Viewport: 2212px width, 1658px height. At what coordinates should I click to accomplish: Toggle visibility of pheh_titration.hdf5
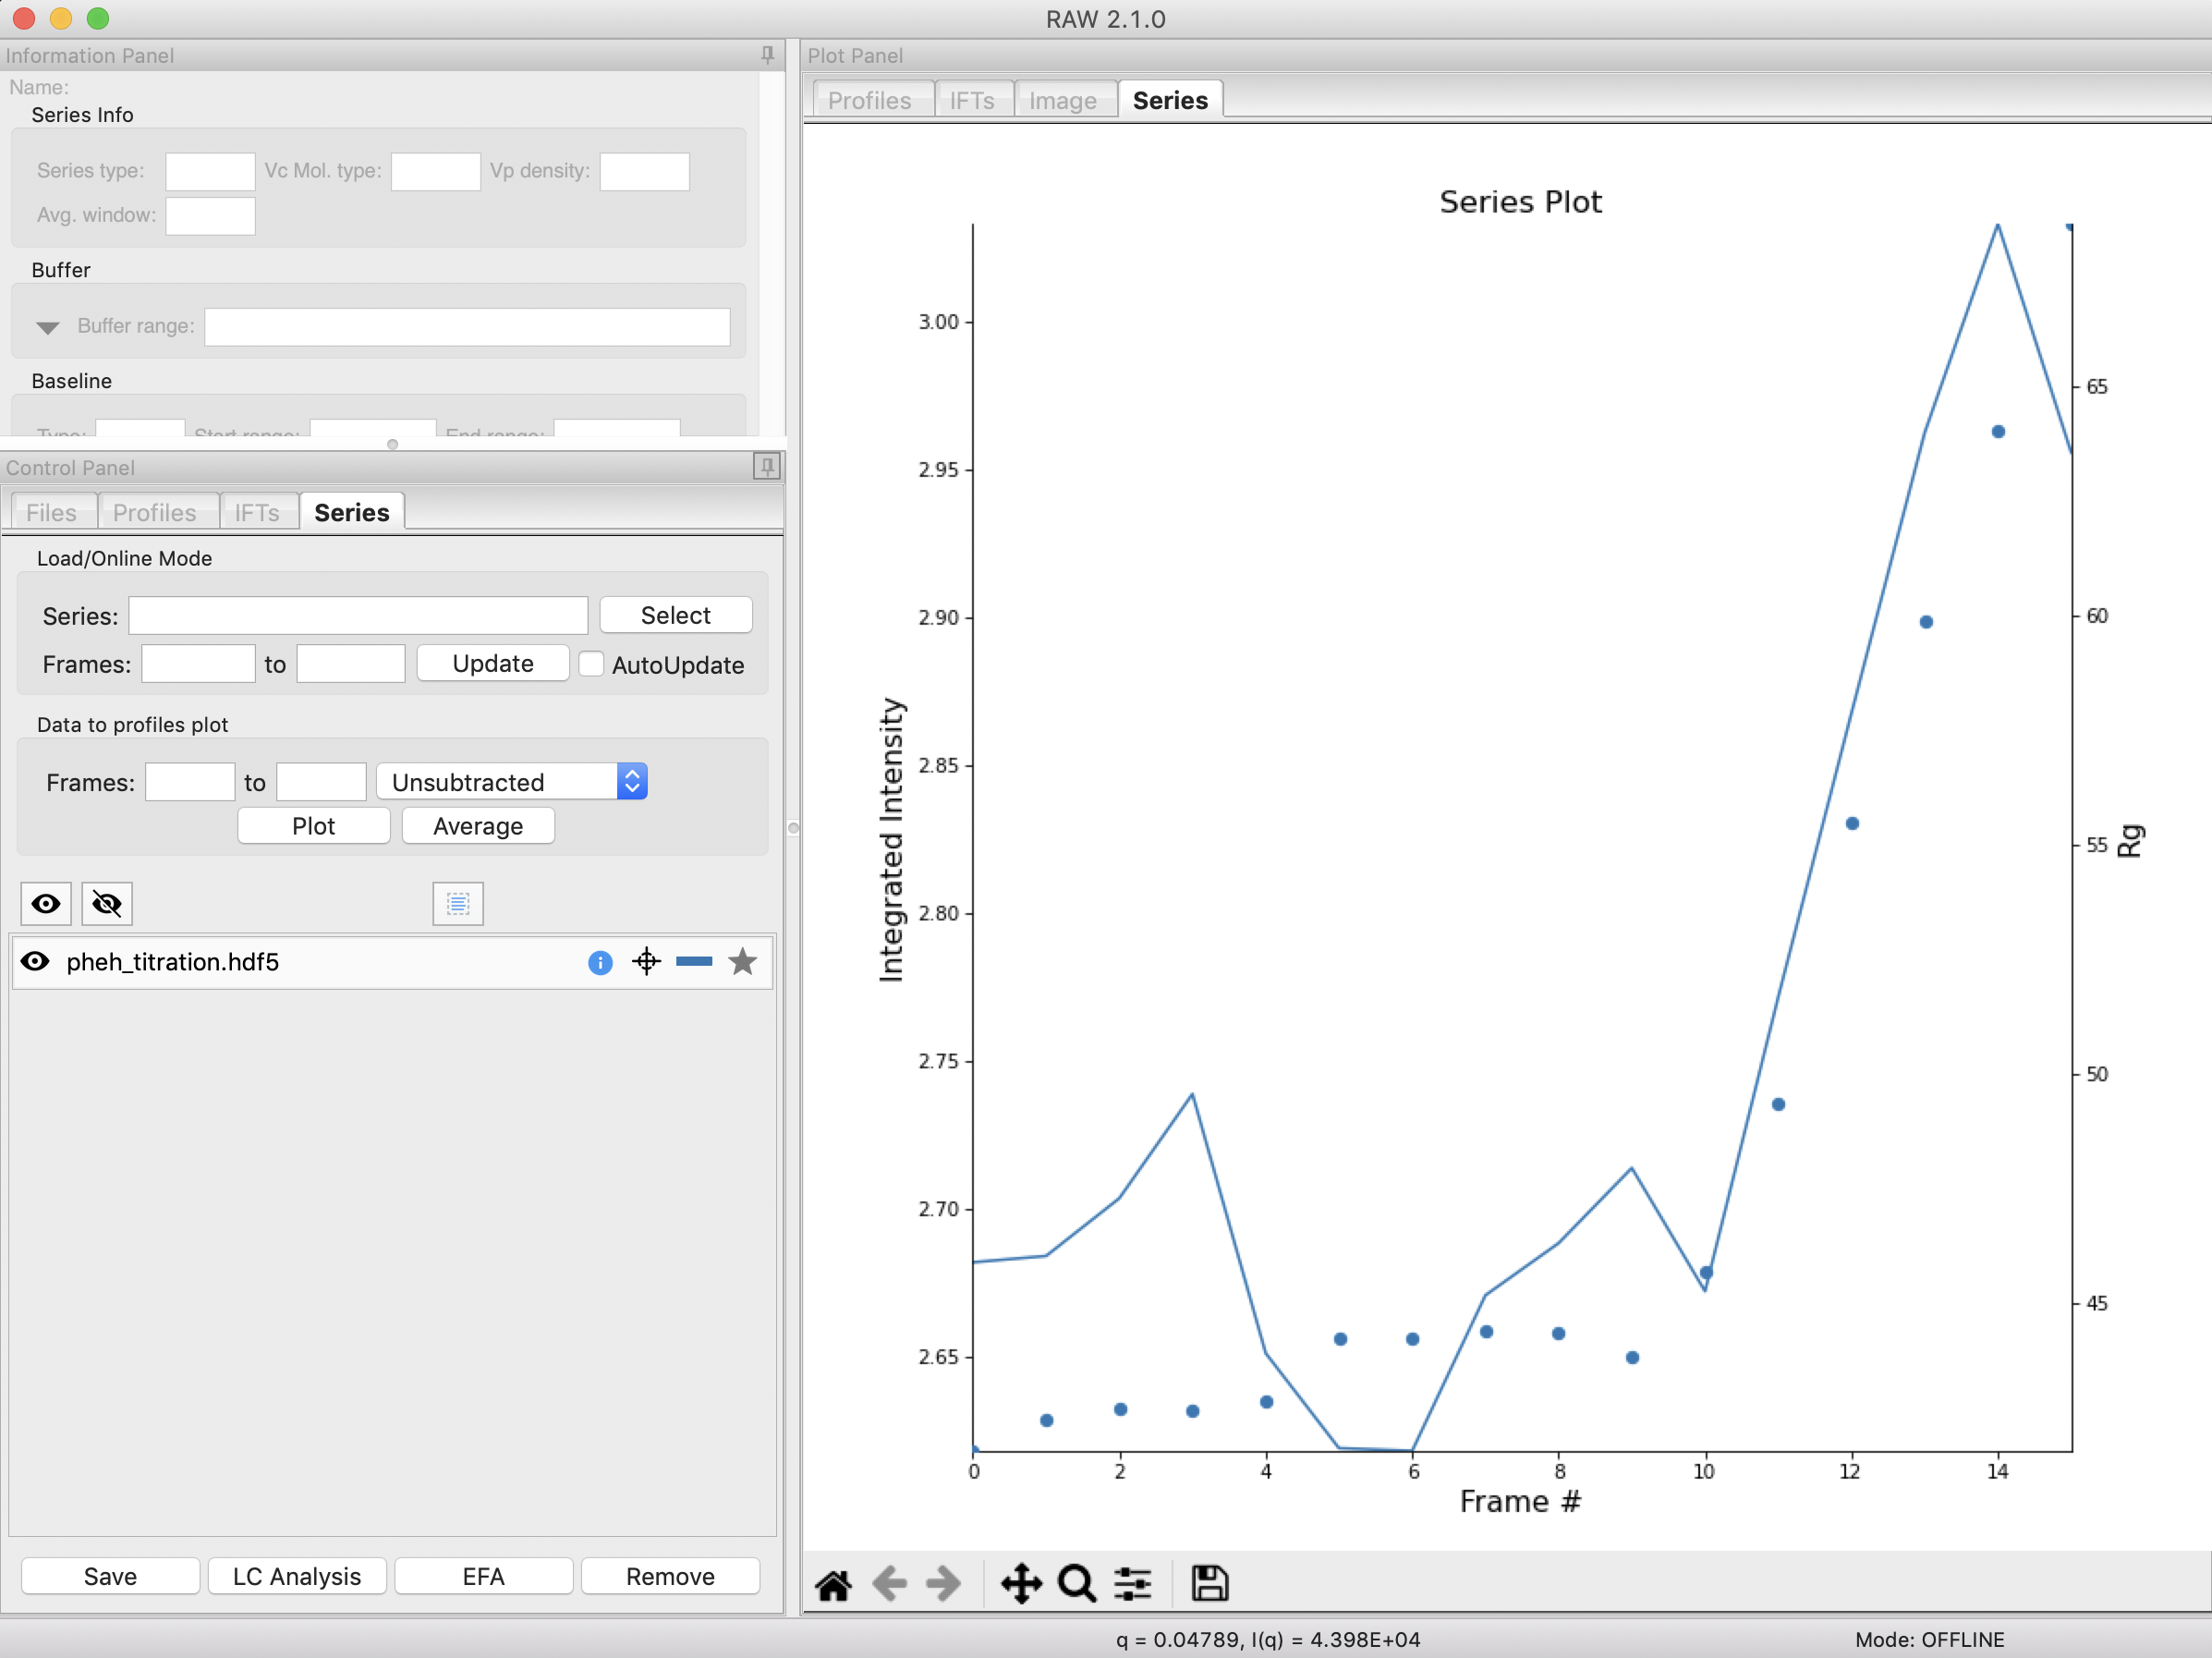click(x=35, y=962)
